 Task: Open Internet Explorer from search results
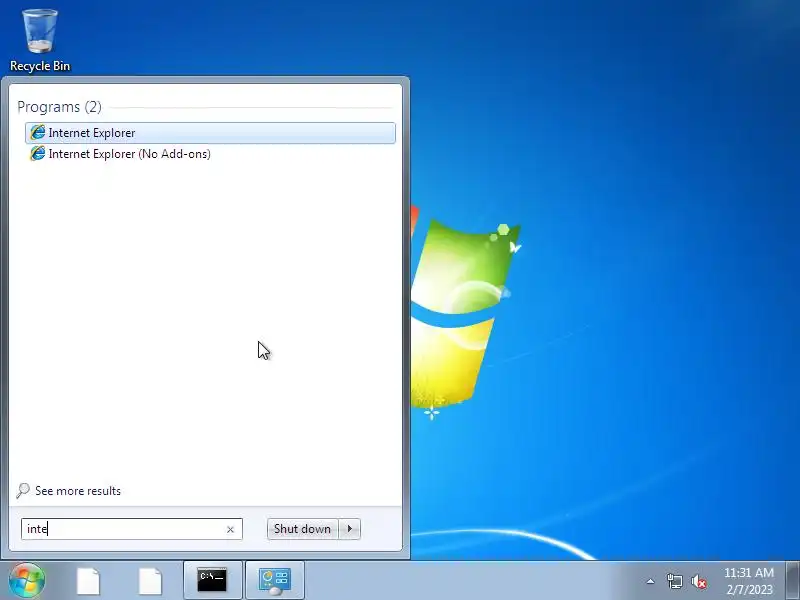click(210, 133)
